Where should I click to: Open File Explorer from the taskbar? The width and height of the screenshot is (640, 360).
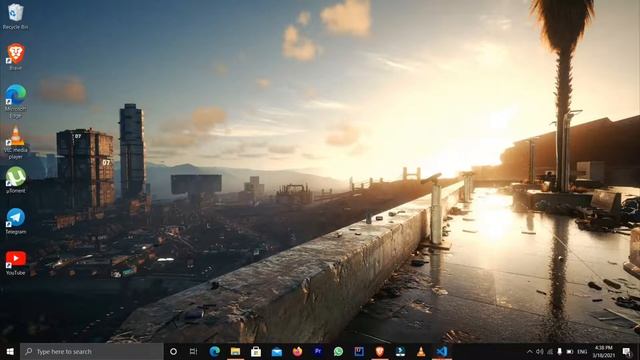pyautogui.click(x=236, y=351)
